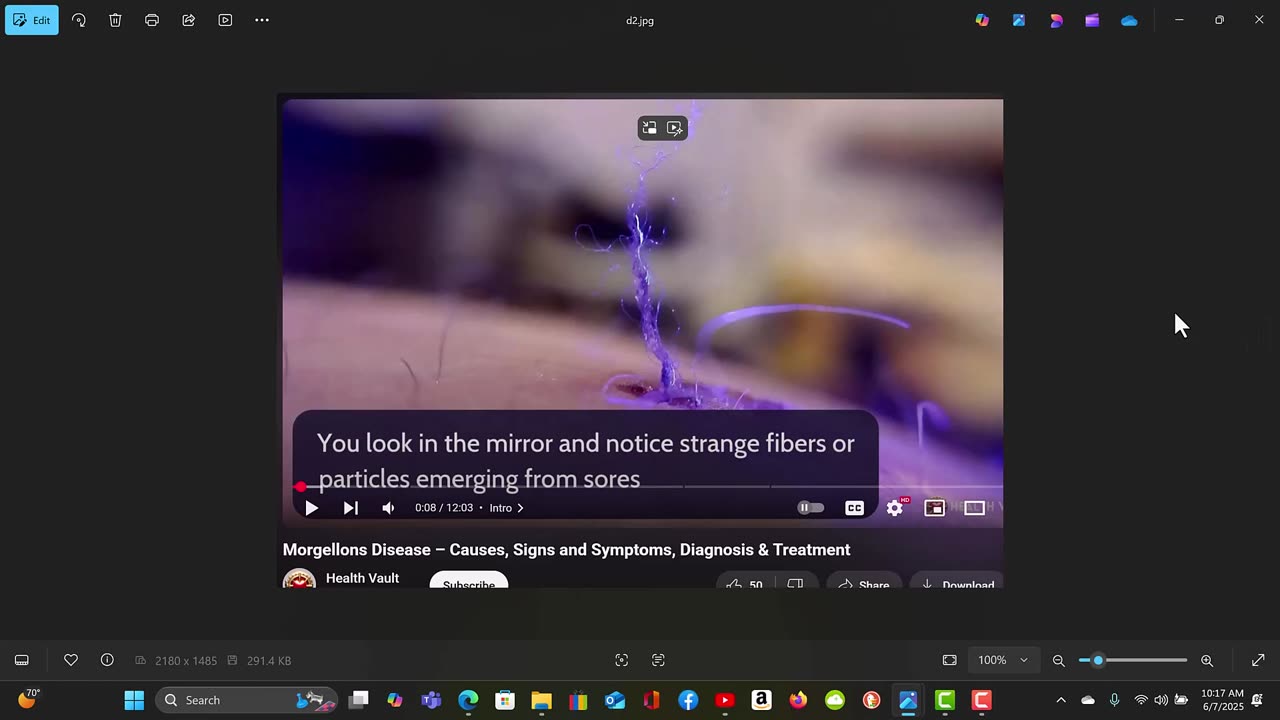The width and height of the screenshot is (1280, 720).
Task: Click the fit to window icon
Action: coord(950,660)
